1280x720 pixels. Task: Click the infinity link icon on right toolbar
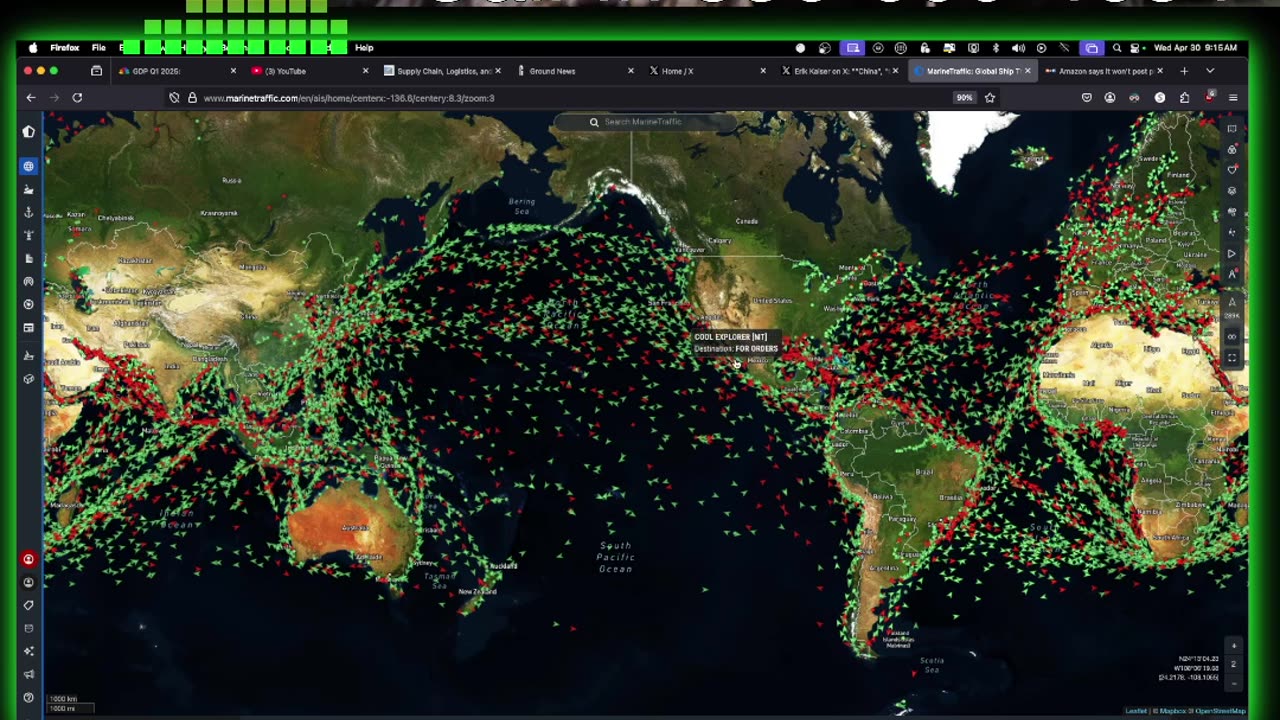[x=1232, y=337]
